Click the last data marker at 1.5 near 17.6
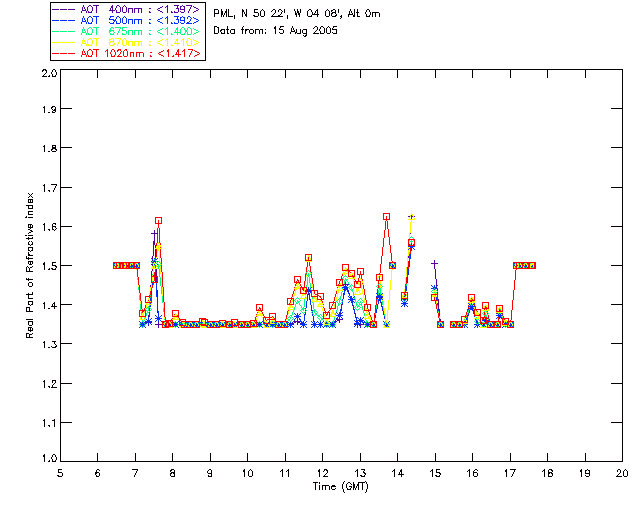This screenshot has height=512, width=640. coord(532,265)
